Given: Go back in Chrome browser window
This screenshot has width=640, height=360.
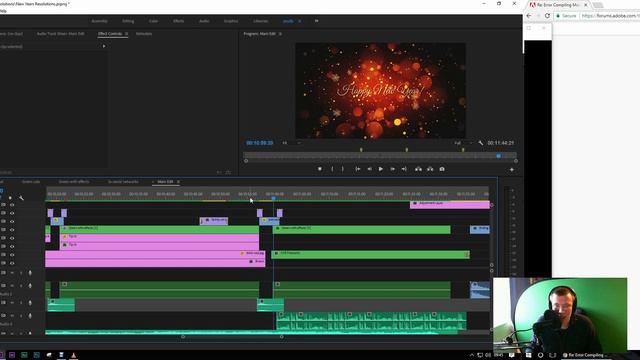Looking at the screenshot, I should point(529,16).
